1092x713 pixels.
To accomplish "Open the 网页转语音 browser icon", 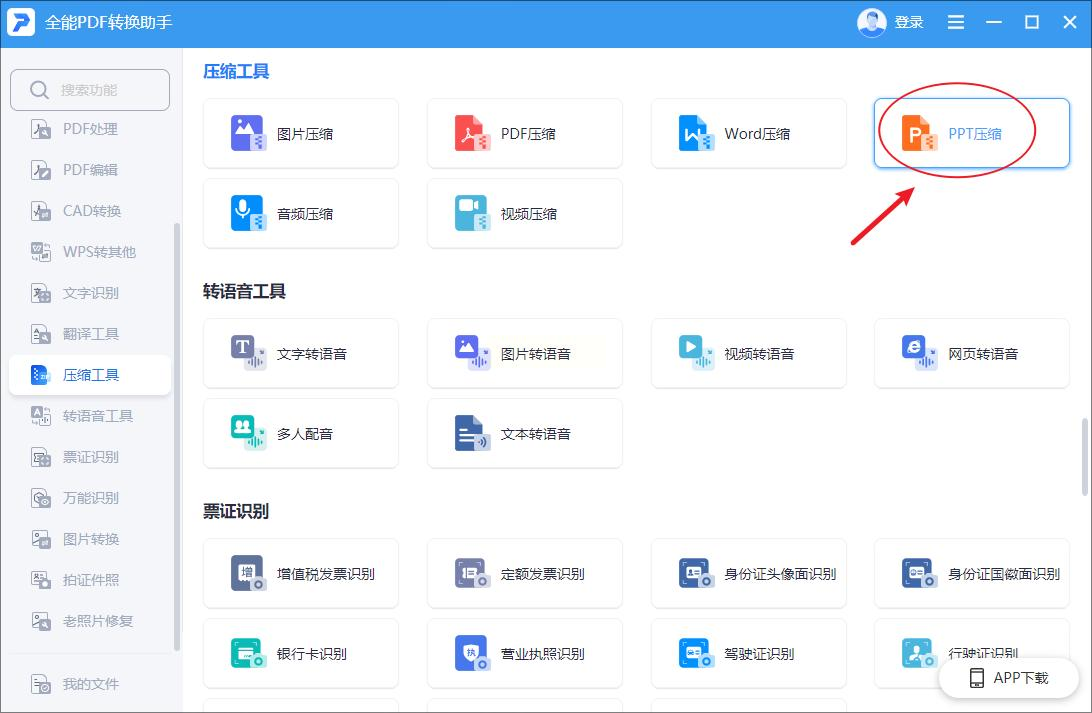I will click(918, 353).
